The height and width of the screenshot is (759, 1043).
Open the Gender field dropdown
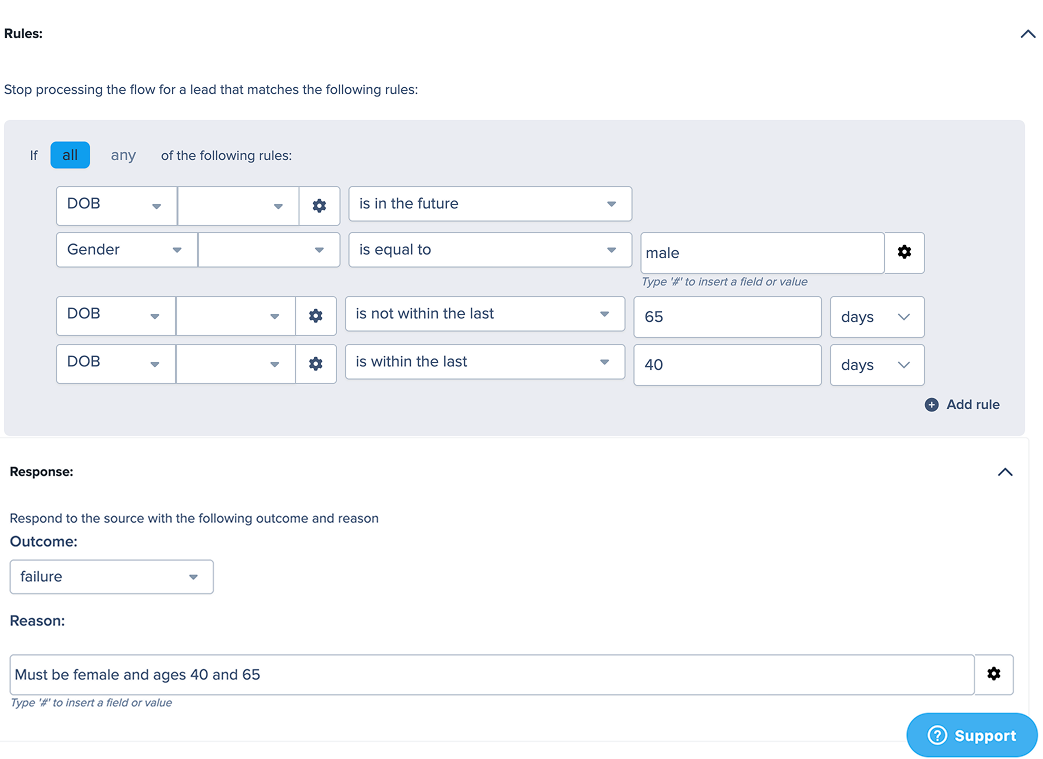pos(126,250)
